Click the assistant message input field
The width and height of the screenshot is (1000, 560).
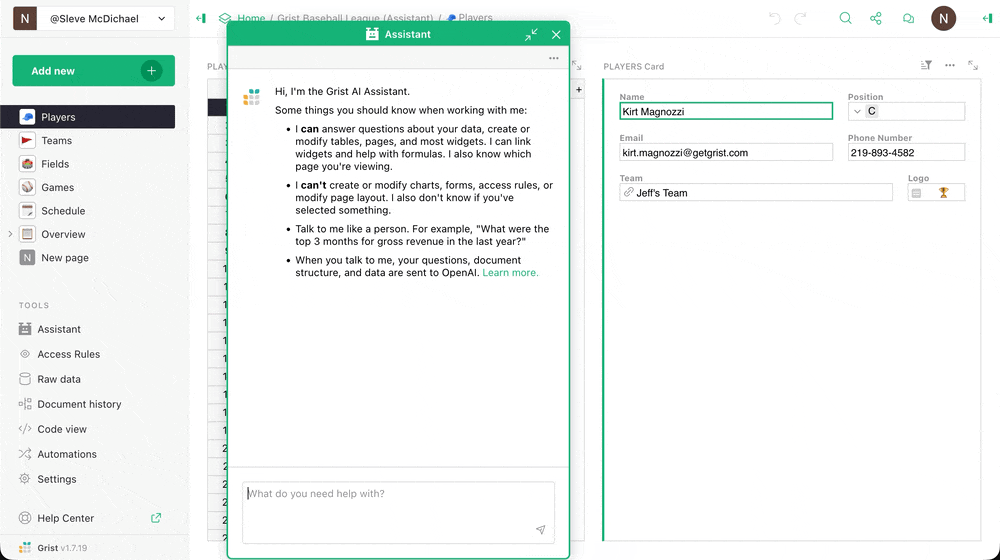tap(398, 512)
